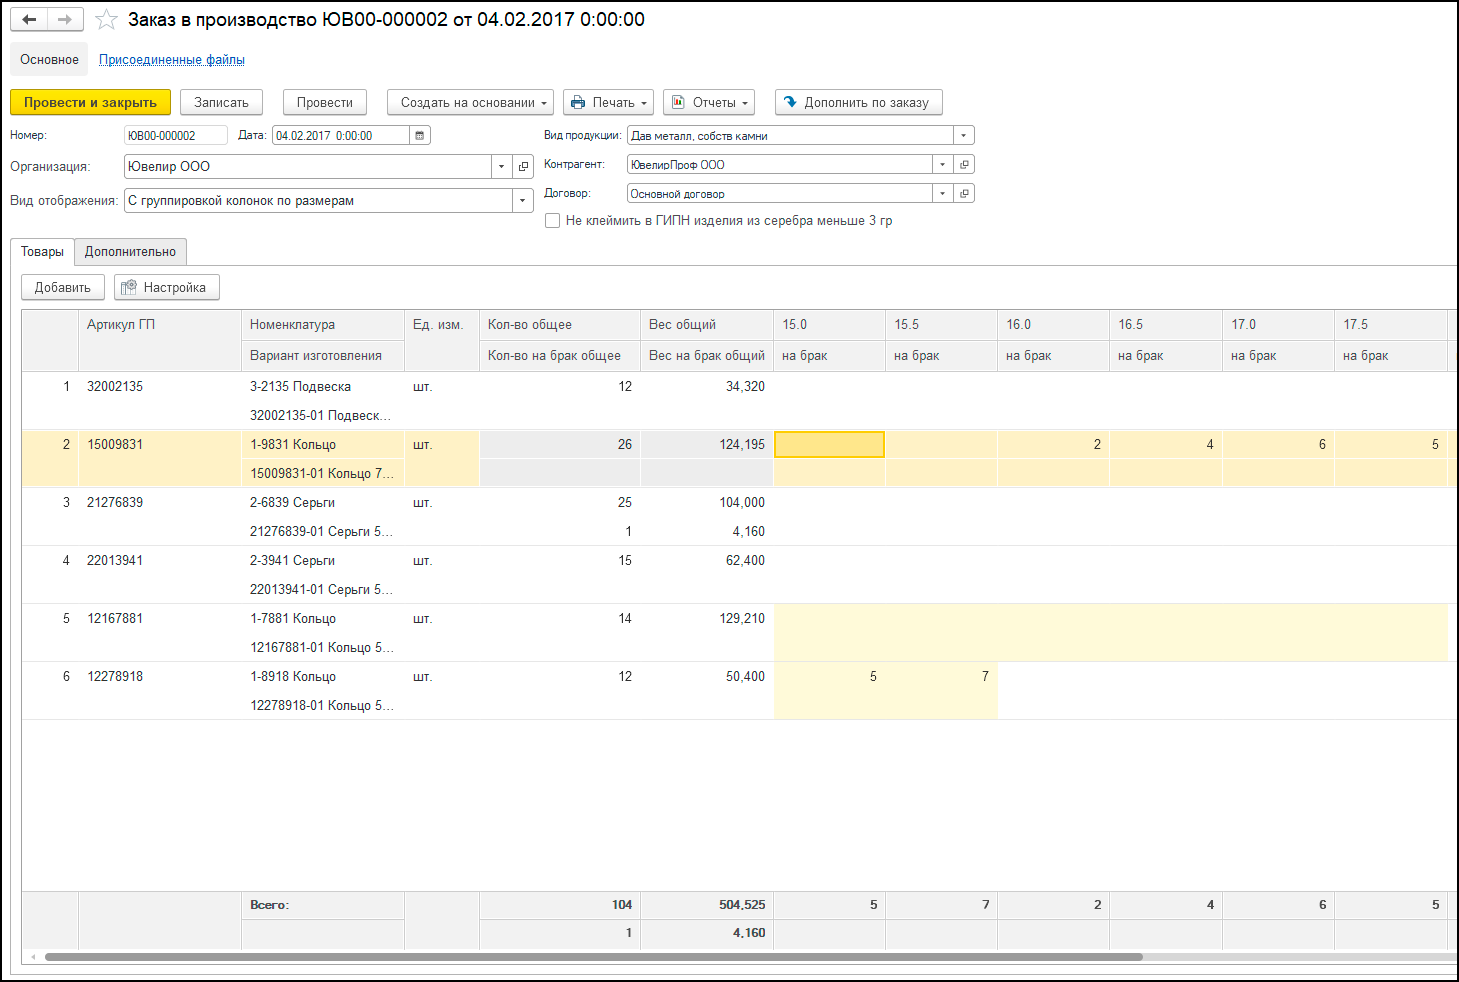
Task: Open the Организация record via its open icon
Action: [x=523, y=167]
